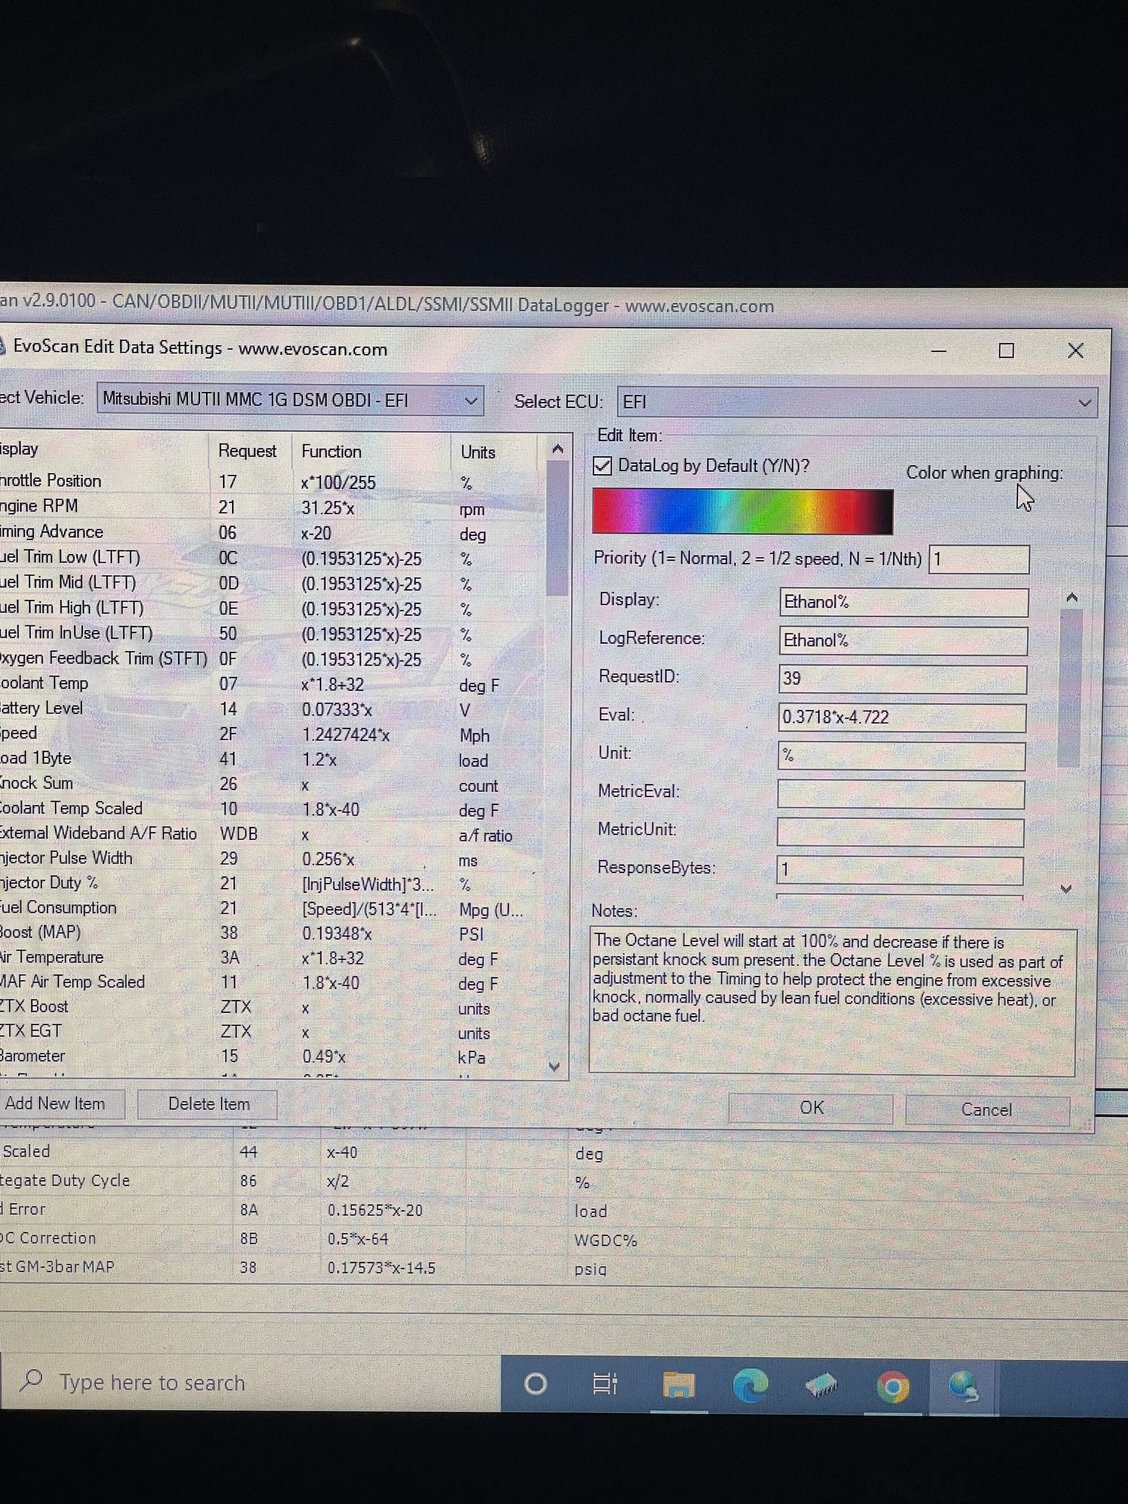The height and width of the screenshot is (1504, 1128).
Task: Expand the Select ECU dropdown
Action: 857,402
